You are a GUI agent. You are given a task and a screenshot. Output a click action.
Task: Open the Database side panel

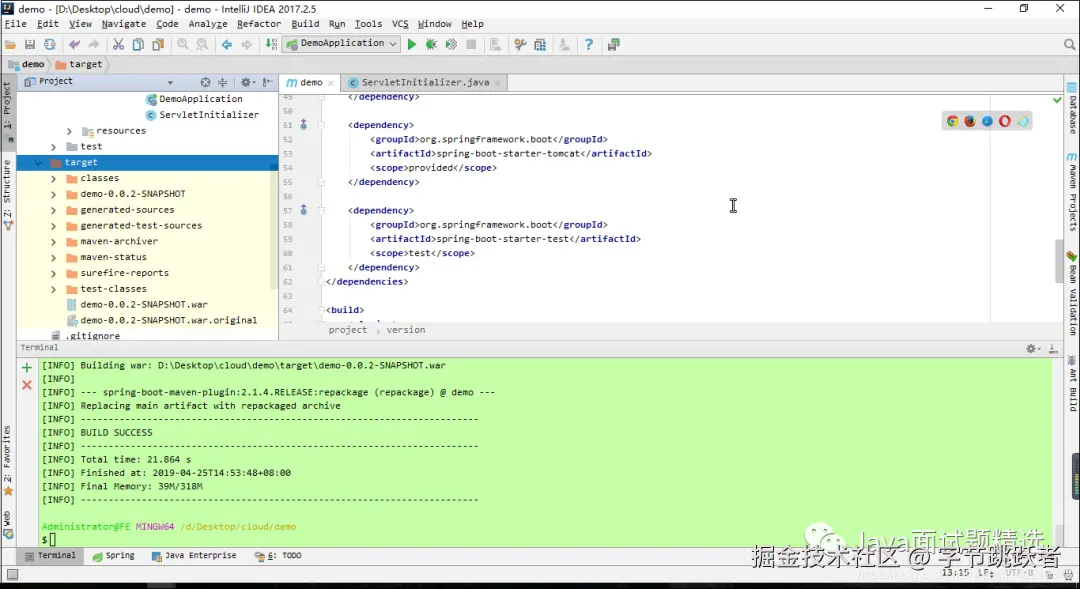tap(1072, 109)
